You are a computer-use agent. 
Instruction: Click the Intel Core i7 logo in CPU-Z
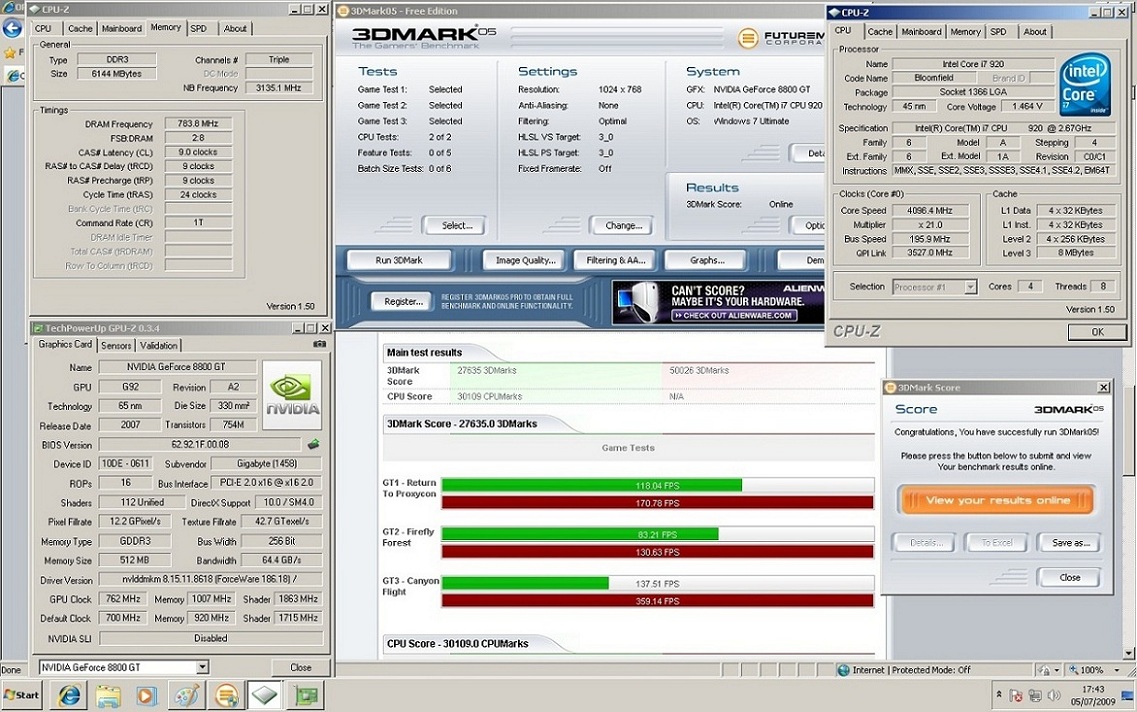pos(1085,84)
